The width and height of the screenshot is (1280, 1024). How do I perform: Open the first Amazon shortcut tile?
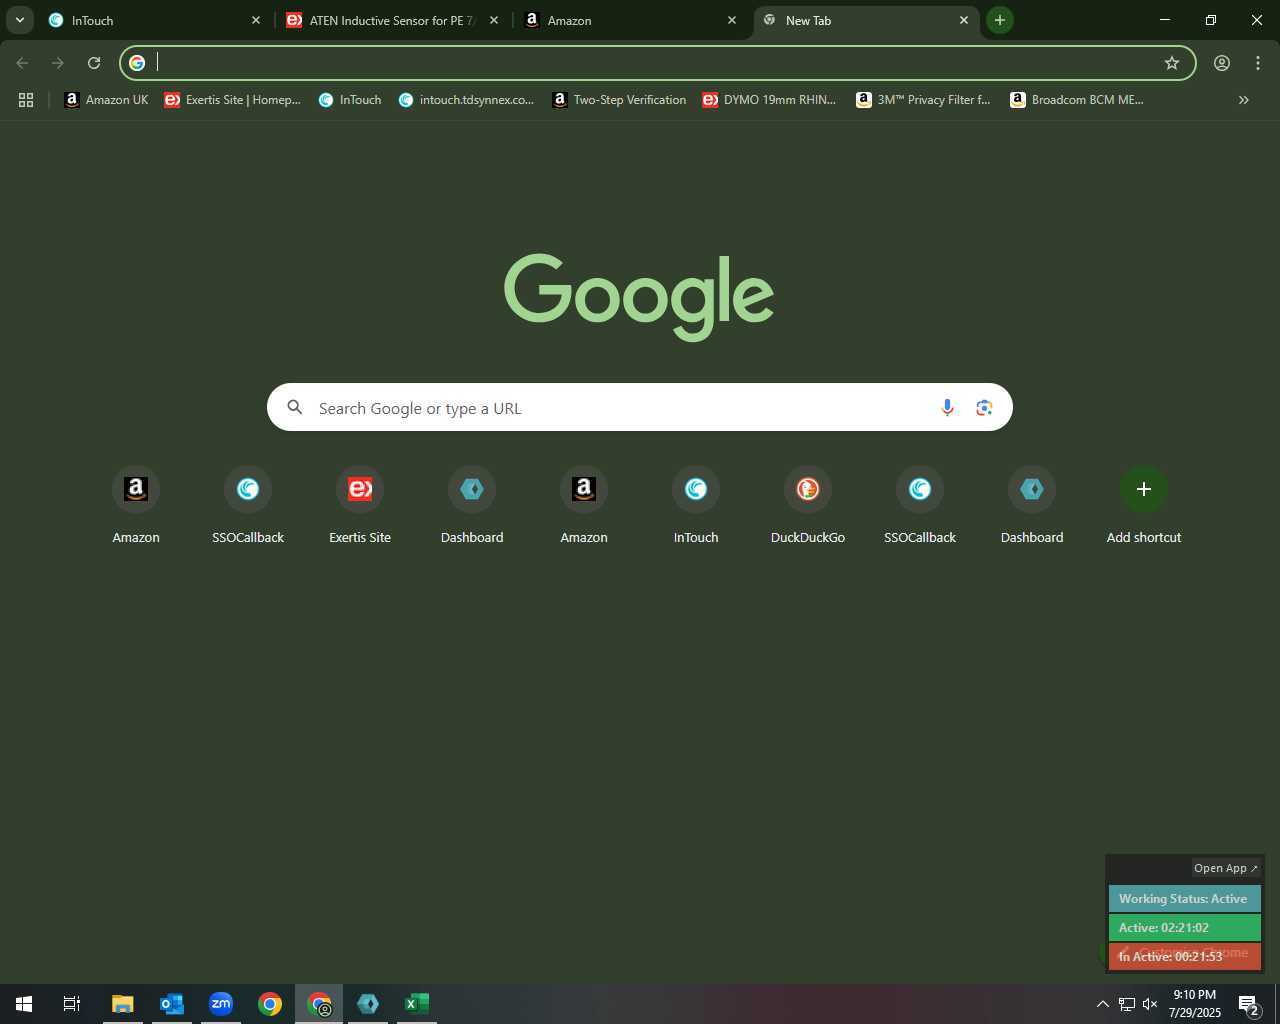(136, 507)
